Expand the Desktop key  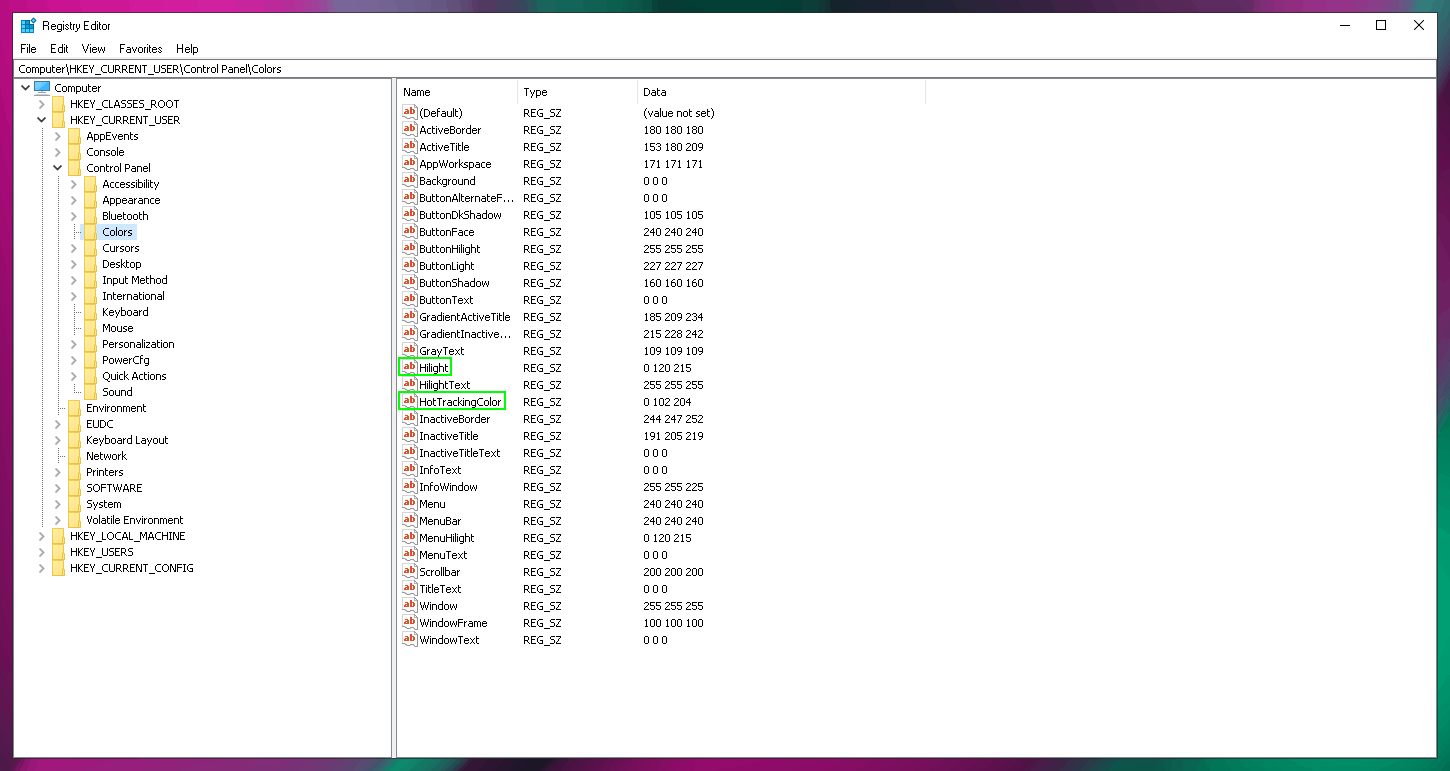coord(74,264)
